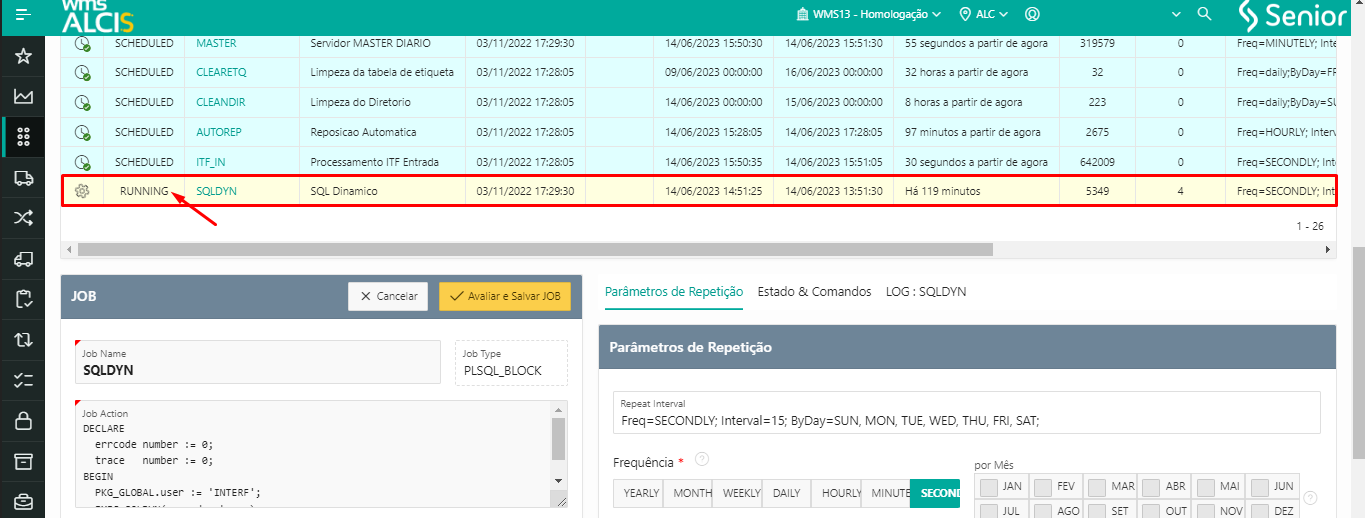Open the ITF_IN job link
Screen dimensions: 1365x518
click(211, 162)
